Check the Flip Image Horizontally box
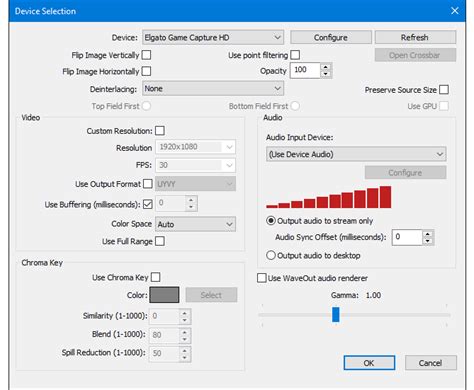The image size is (474, 390). [146, 71]
